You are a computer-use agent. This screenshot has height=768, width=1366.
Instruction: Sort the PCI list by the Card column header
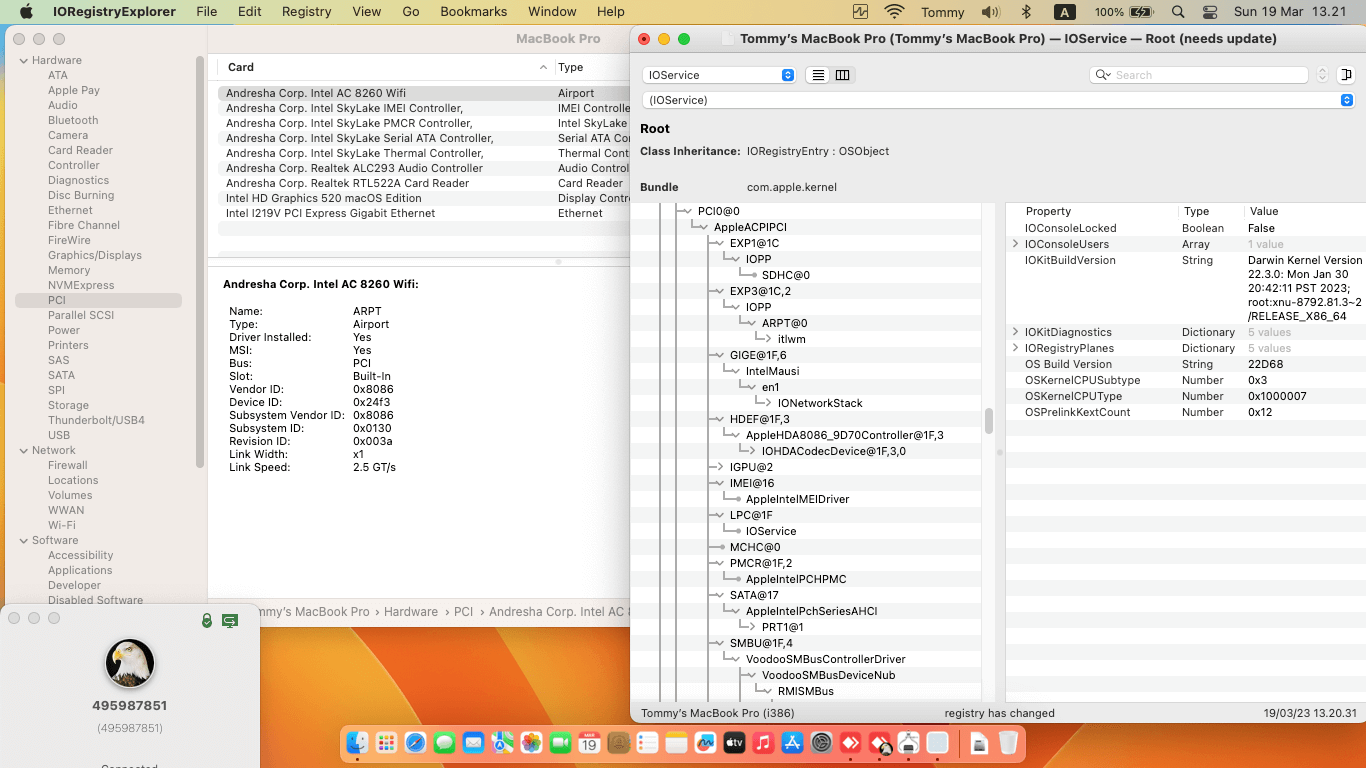(385, 67)
